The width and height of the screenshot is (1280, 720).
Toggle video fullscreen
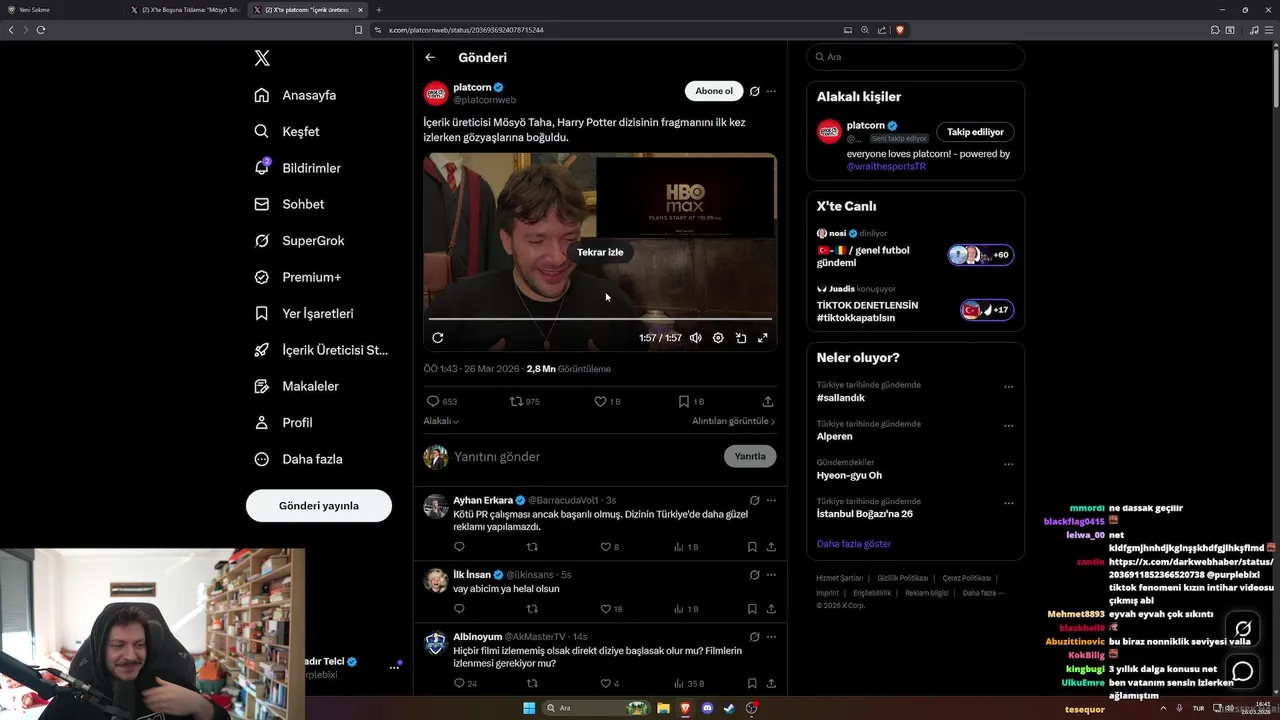click(763, 338)
